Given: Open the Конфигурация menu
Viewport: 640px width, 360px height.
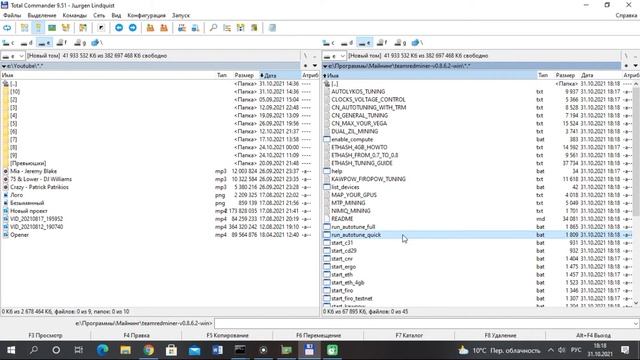Looking at the screenshot, I should [147, 15].
